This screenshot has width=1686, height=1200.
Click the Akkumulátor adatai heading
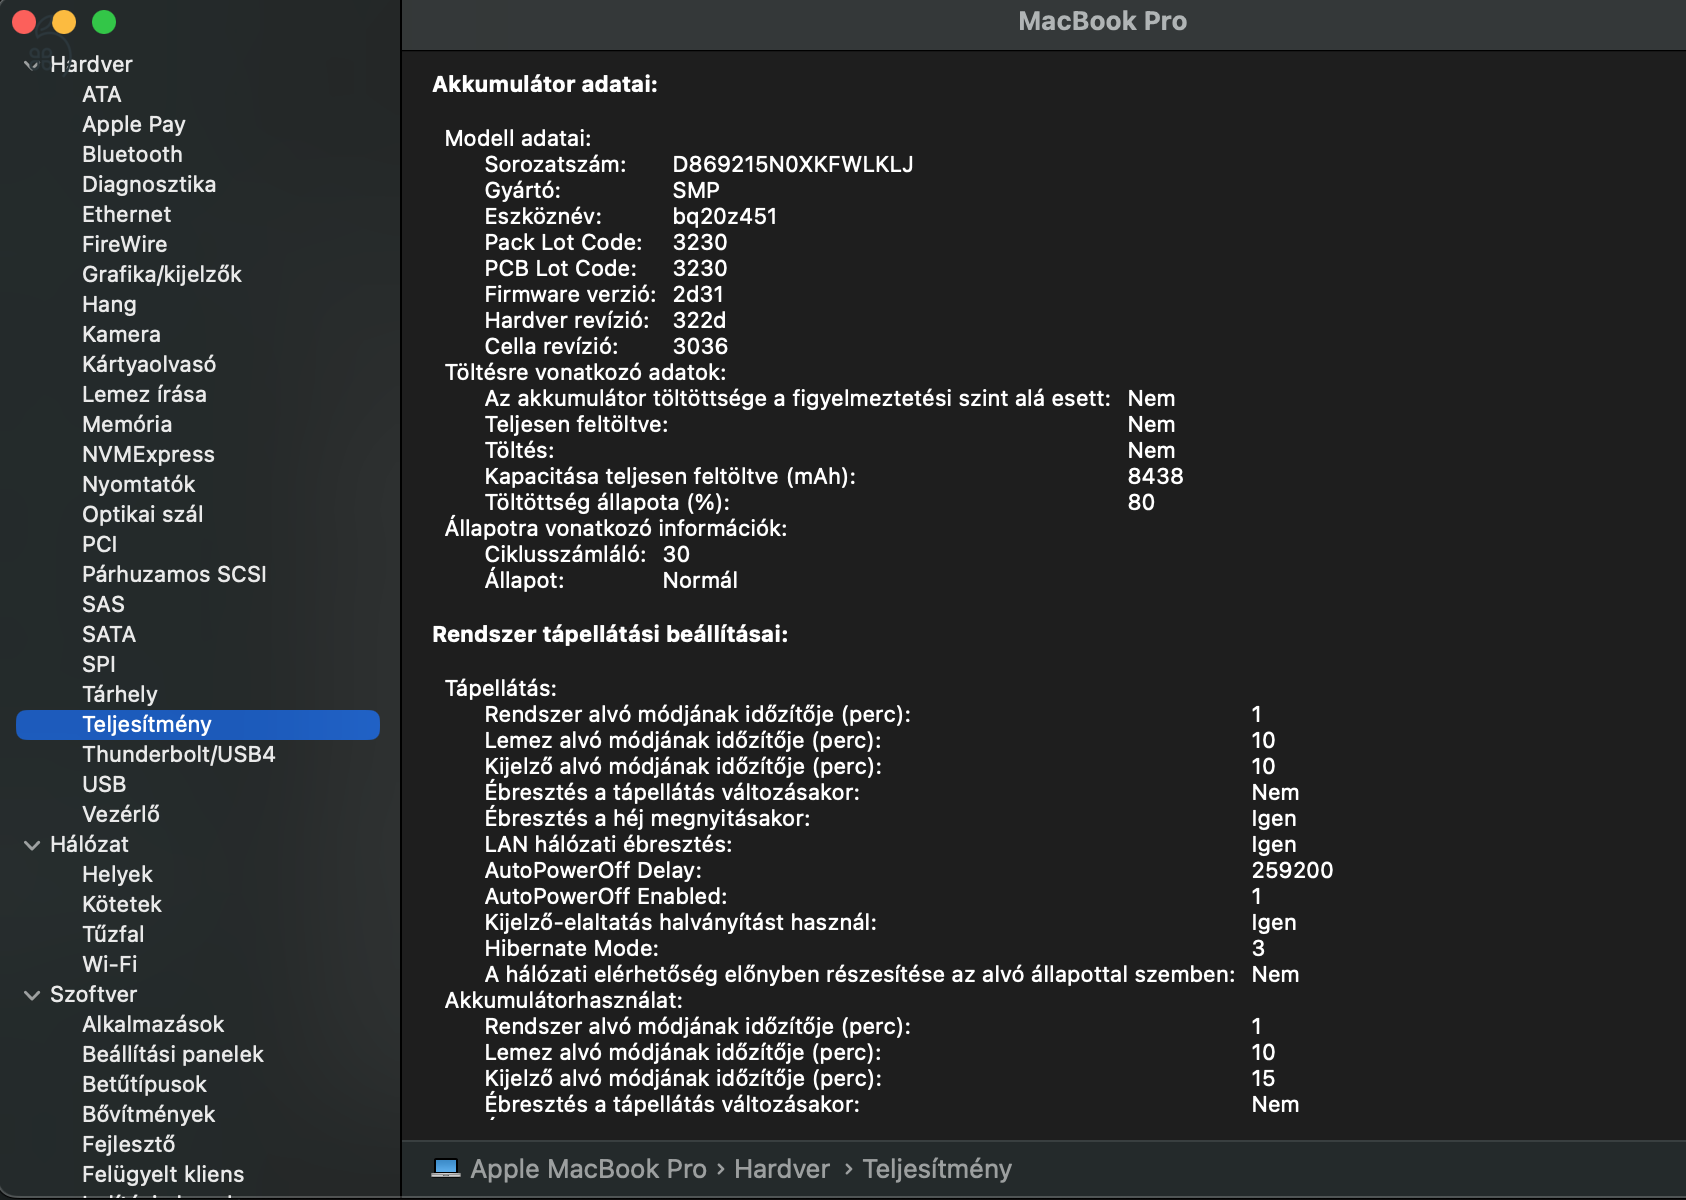545,84
